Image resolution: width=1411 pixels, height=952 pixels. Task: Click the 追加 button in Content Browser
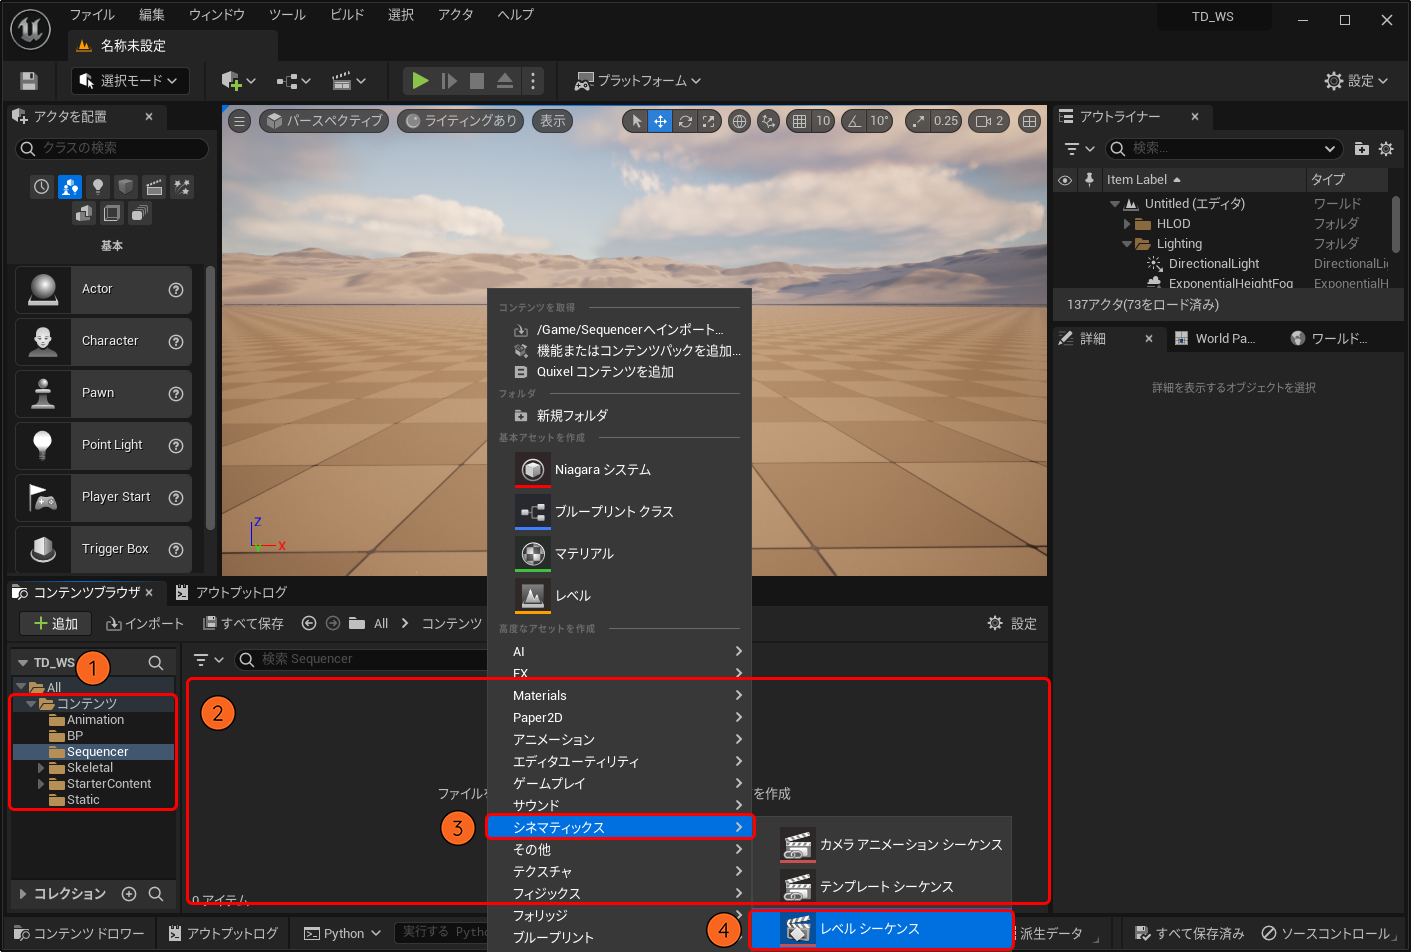coord(56,624)
